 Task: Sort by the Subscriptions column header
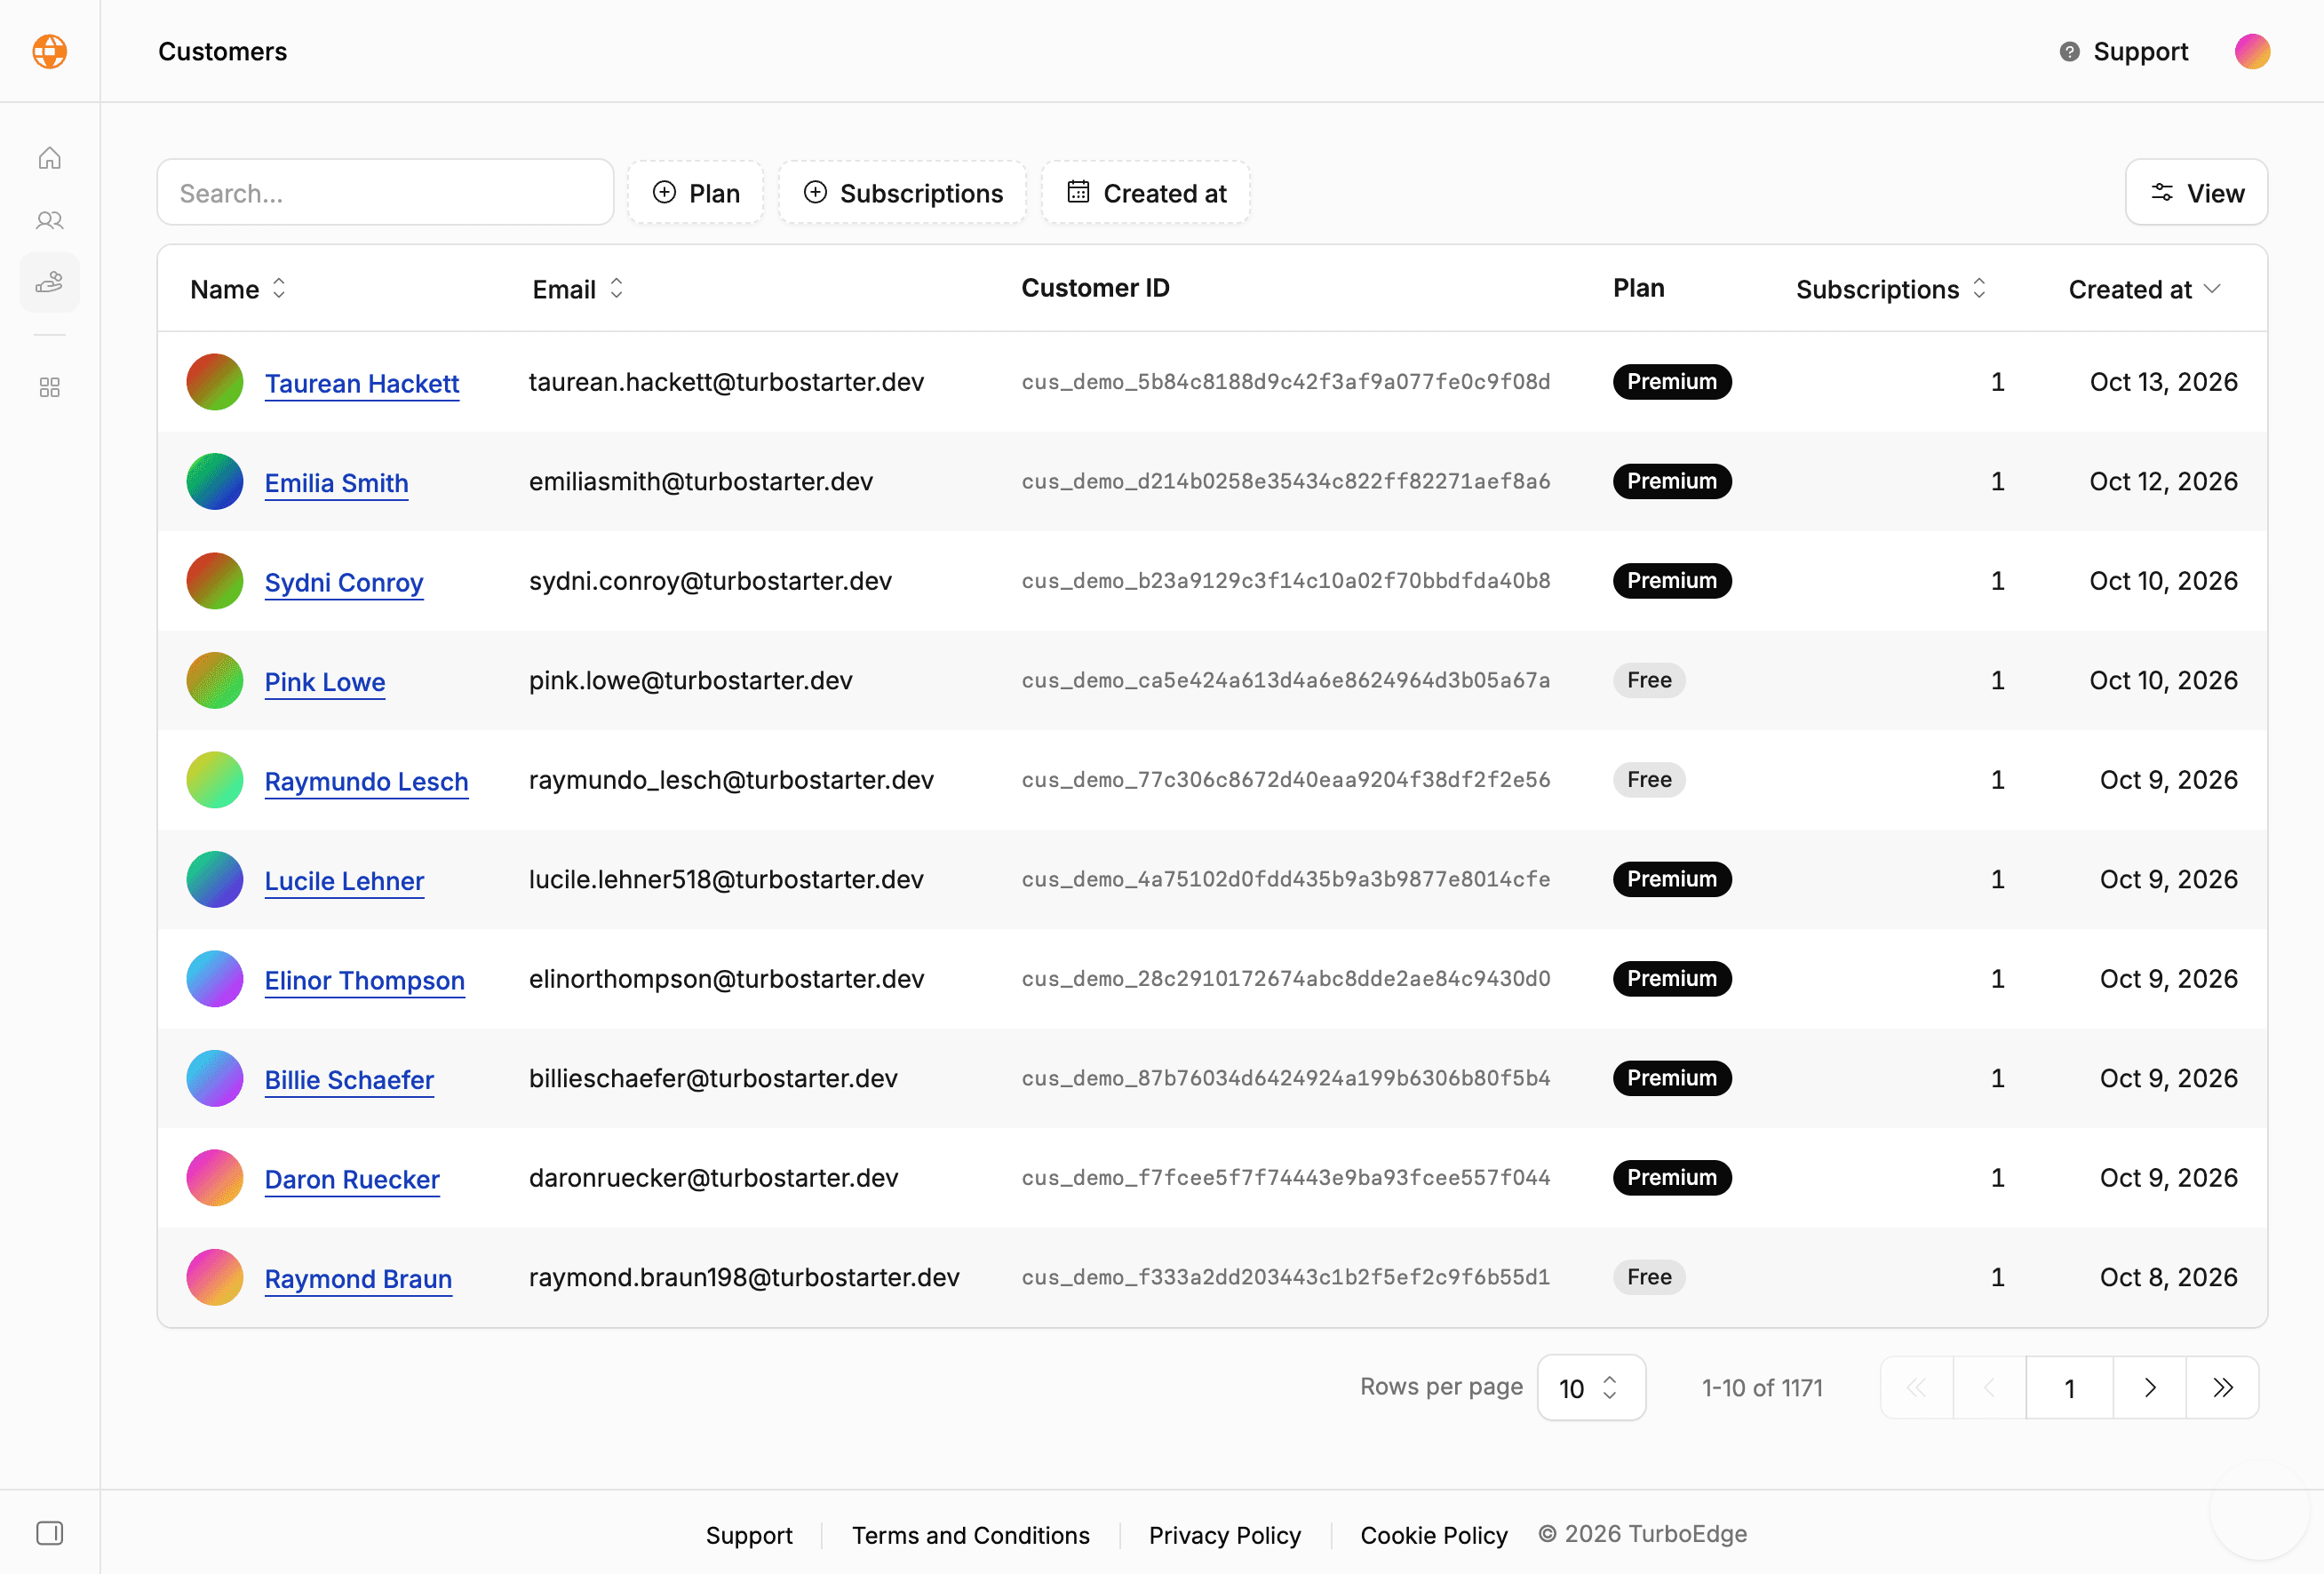(1891, 290)
